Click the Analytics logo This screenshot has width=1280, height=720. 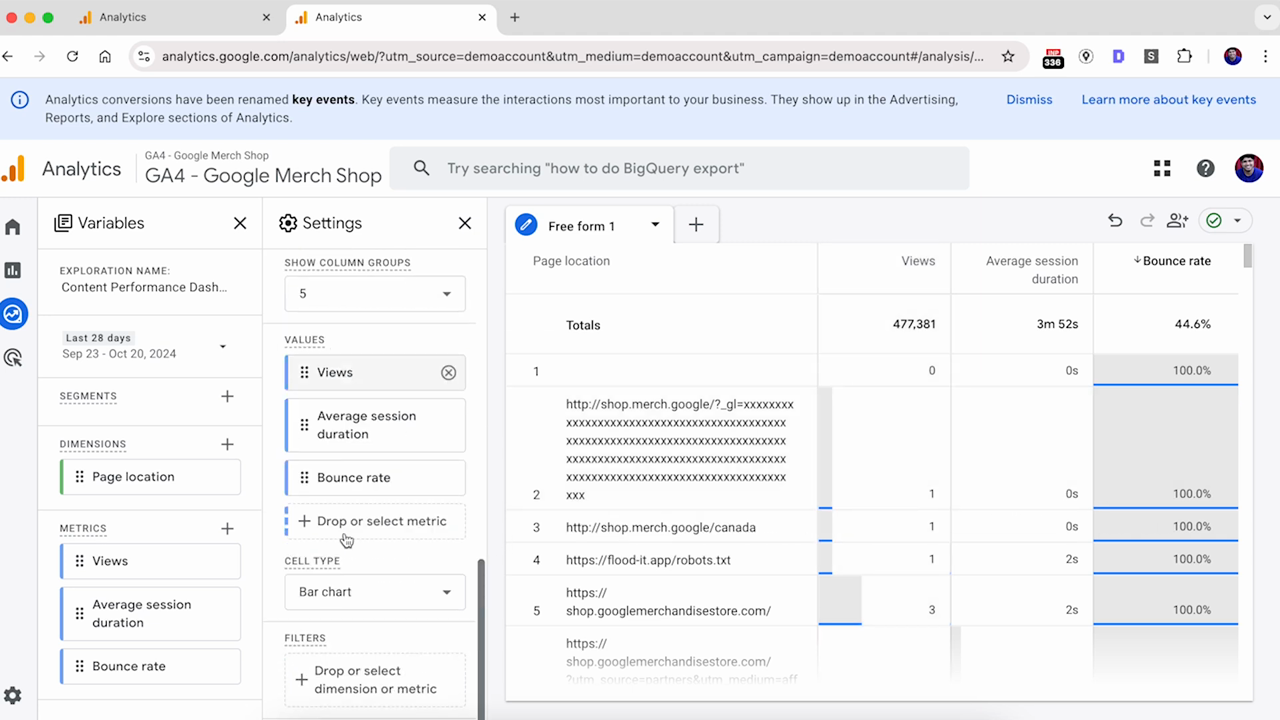coord(13,168)
